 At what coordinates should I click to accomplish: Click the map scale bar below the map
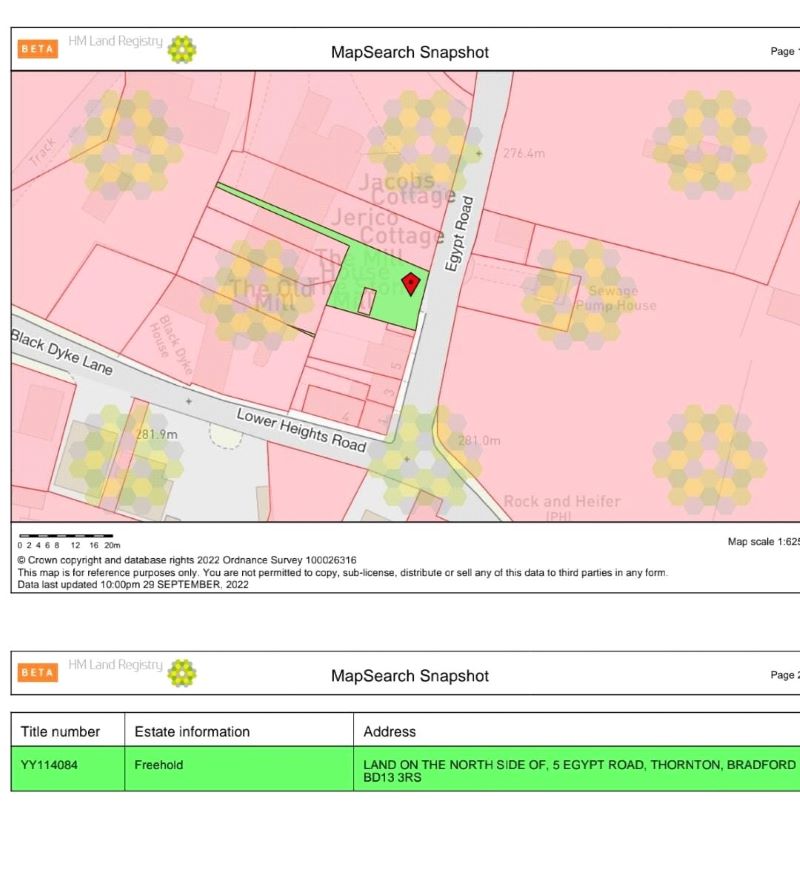(x=66, y=536)
